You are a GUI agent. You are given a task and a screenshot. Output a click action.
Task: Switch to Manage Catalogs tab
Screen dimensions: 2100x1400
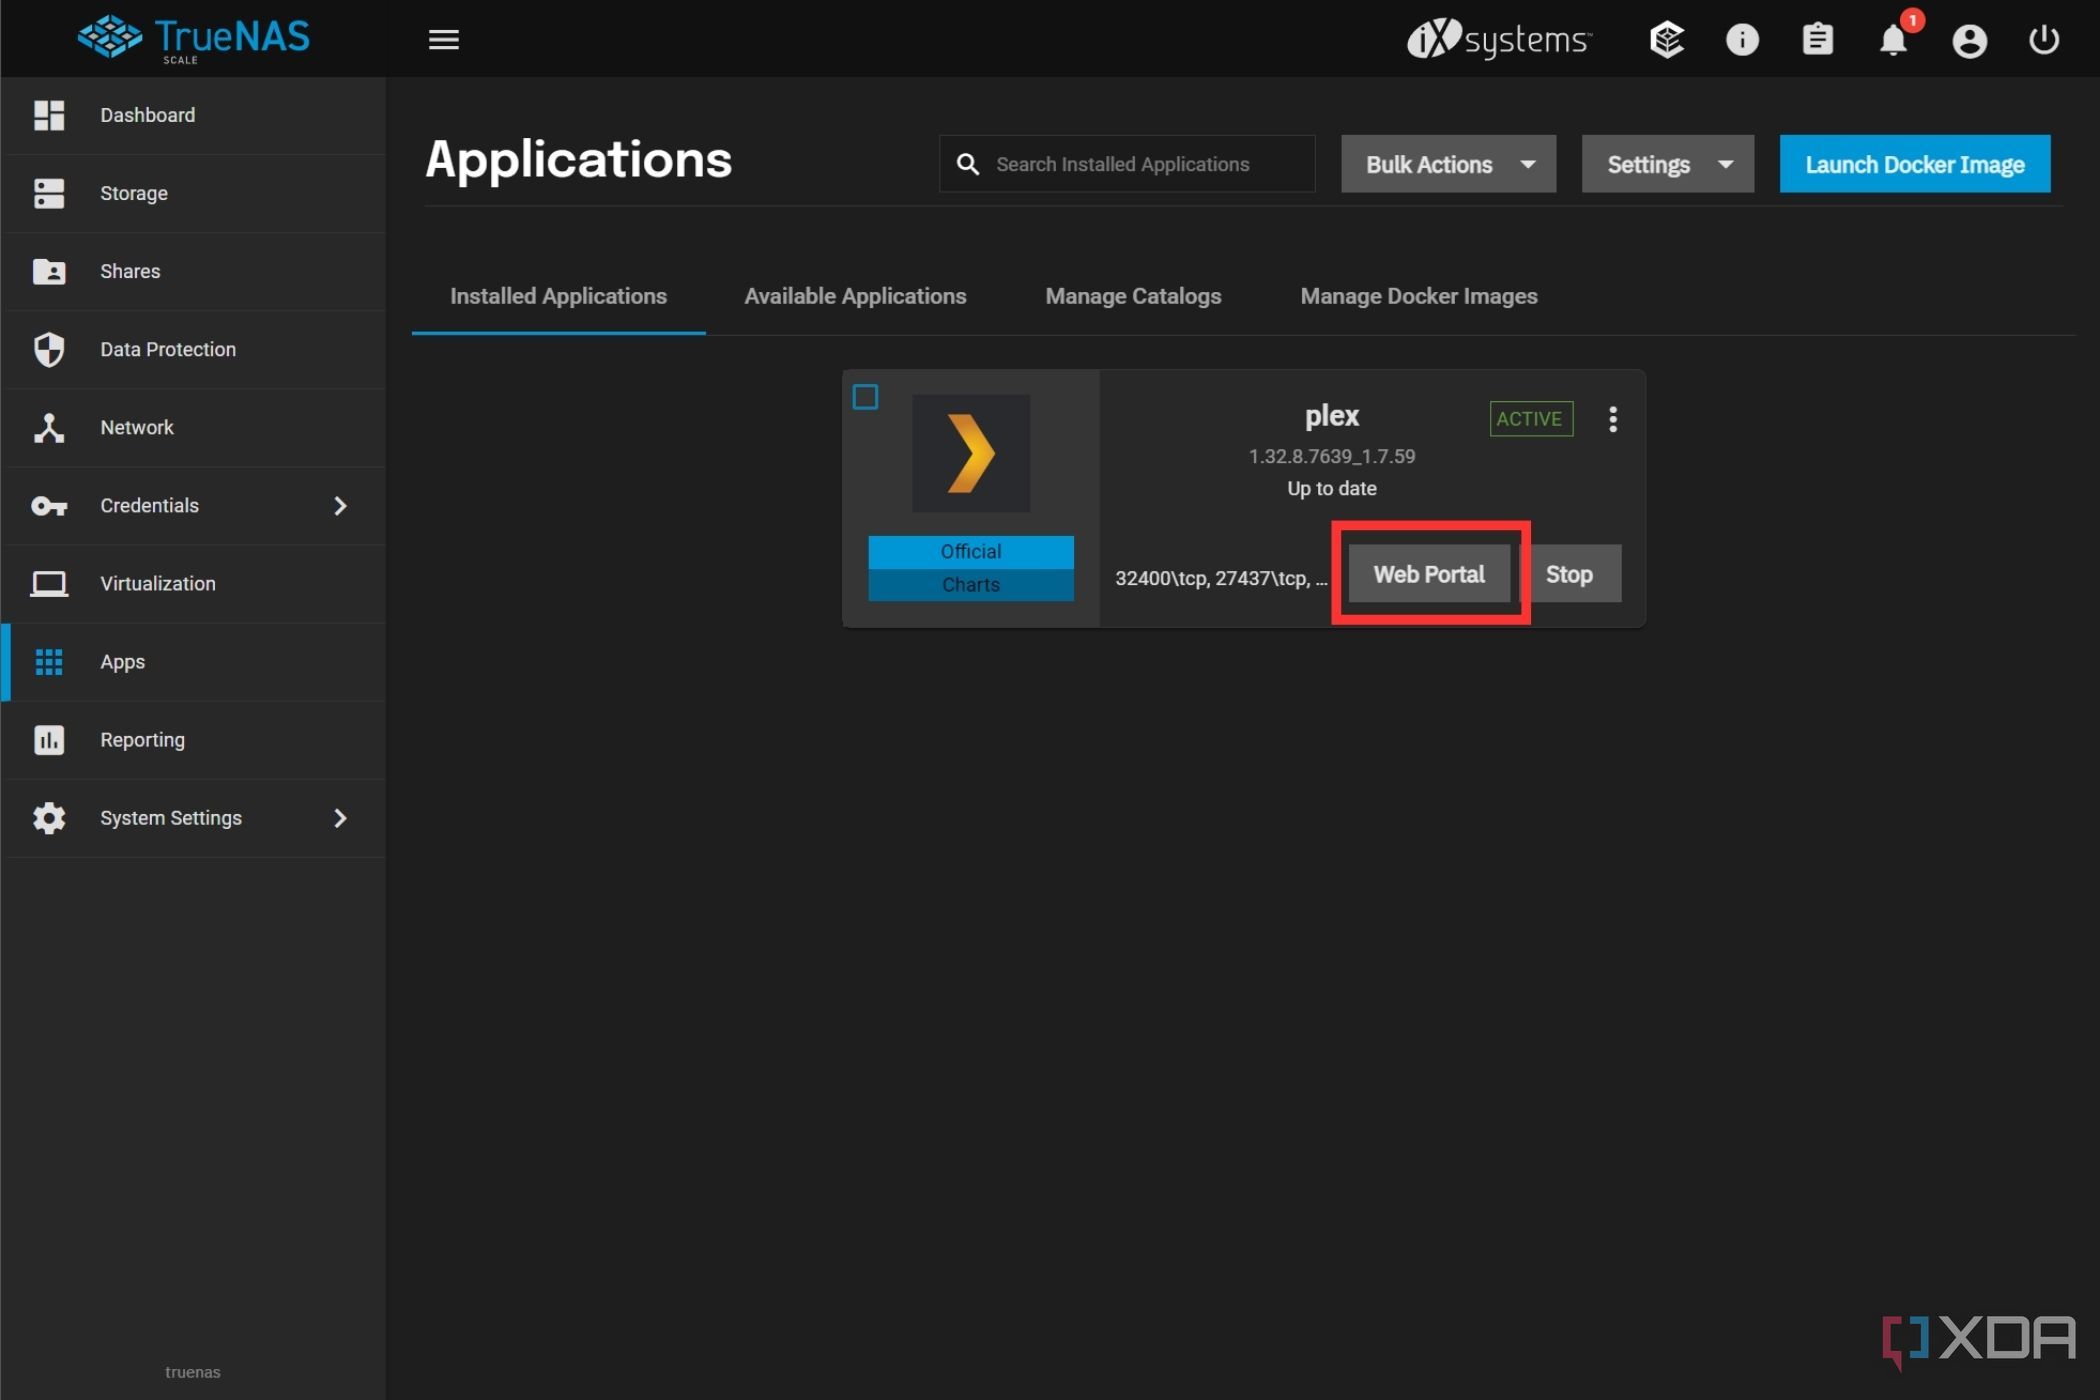[1133, 296]
